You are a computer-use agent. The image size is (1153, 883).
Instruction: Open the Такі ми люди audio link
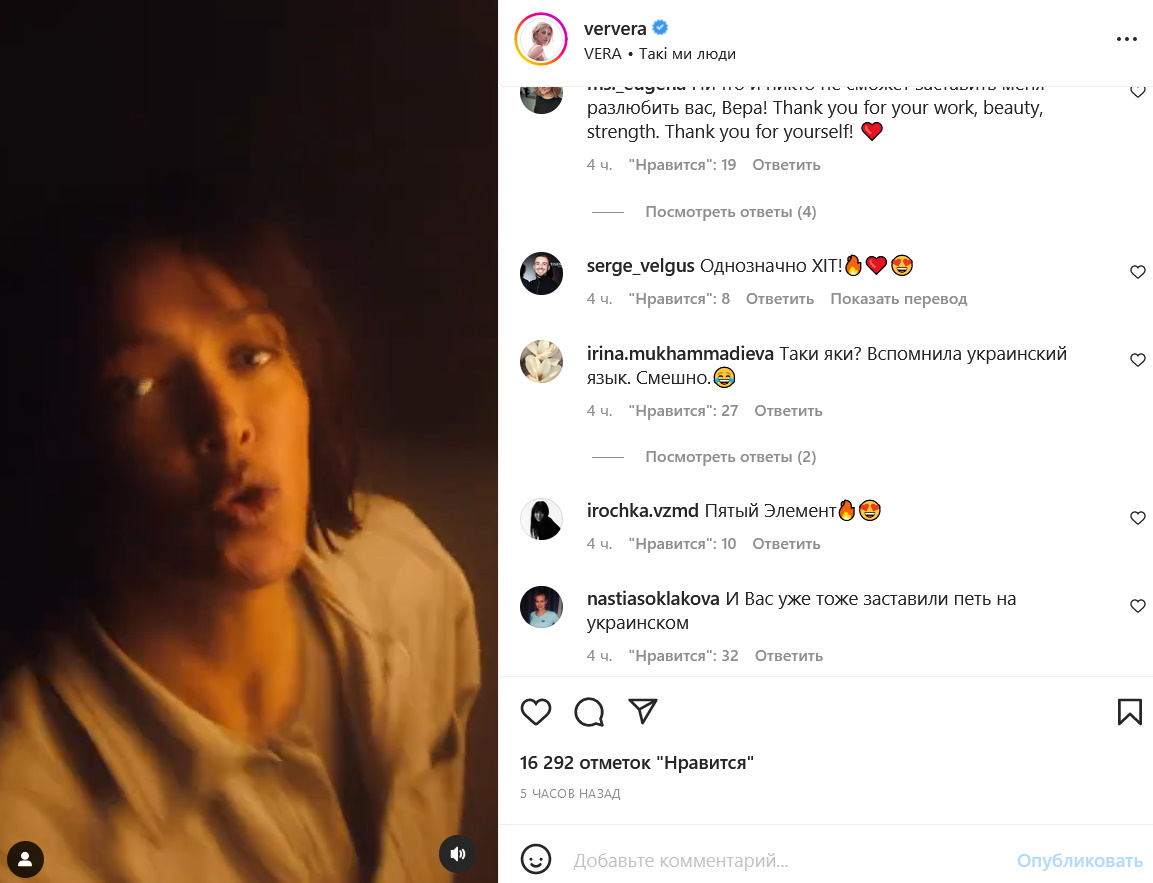pos(687,54)
